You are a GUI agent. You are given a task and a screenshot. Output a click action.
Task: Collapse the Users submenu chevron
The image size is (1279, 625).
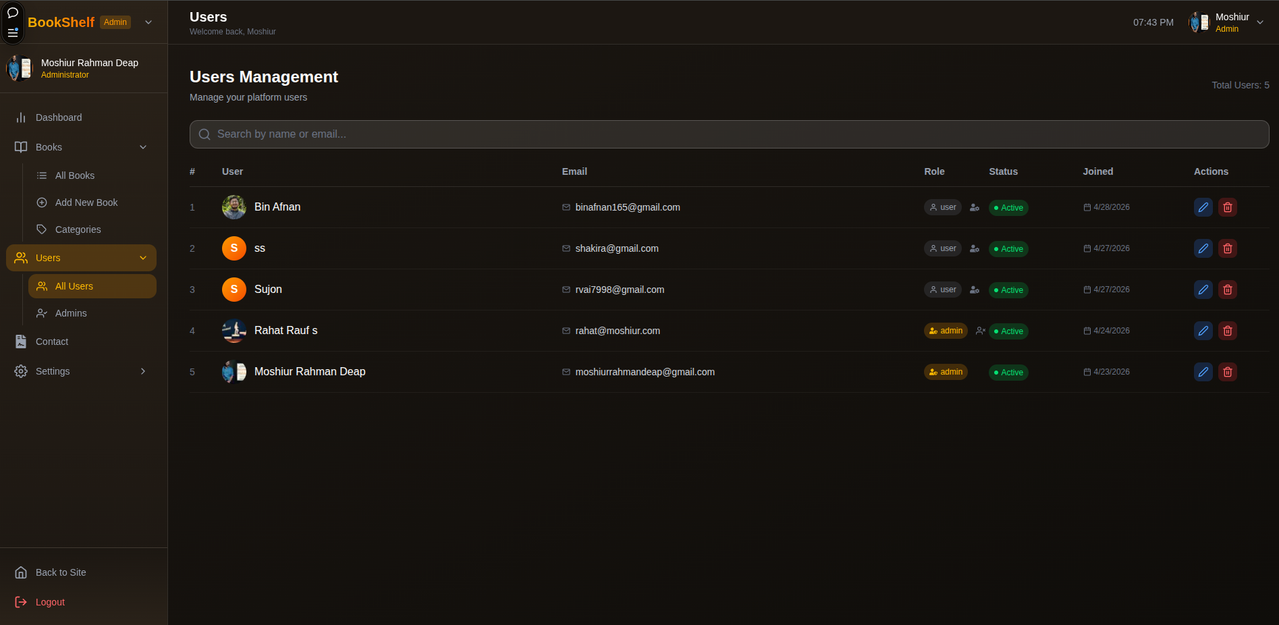(x=143, y=258)
